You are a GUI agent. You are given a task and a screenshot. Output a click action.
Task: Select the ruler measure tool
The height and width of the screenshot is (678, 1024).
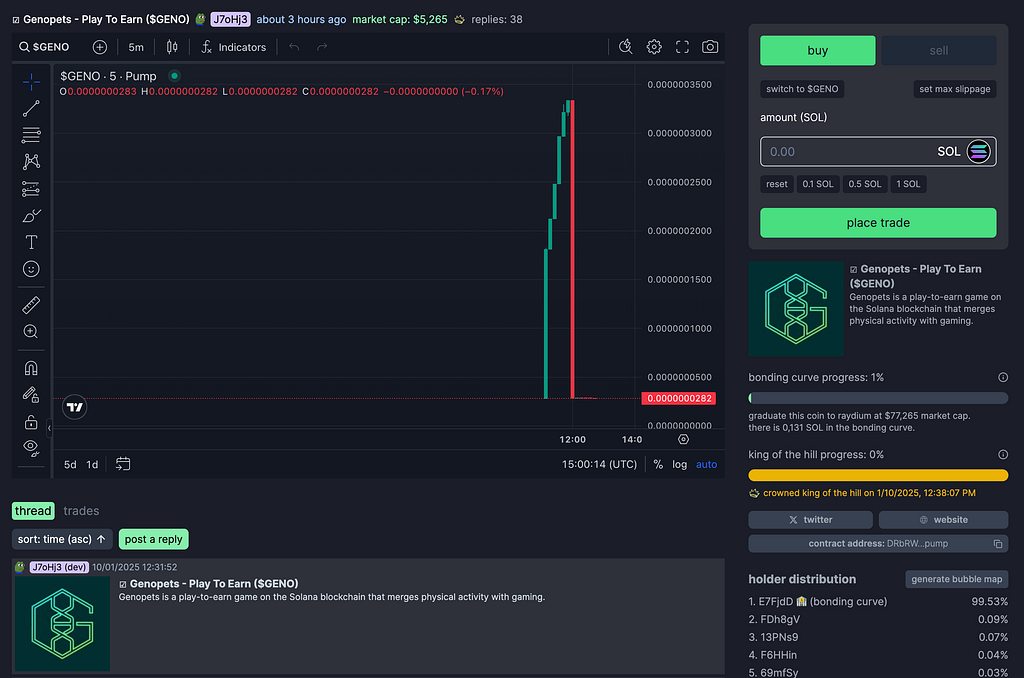pos(31,304)
